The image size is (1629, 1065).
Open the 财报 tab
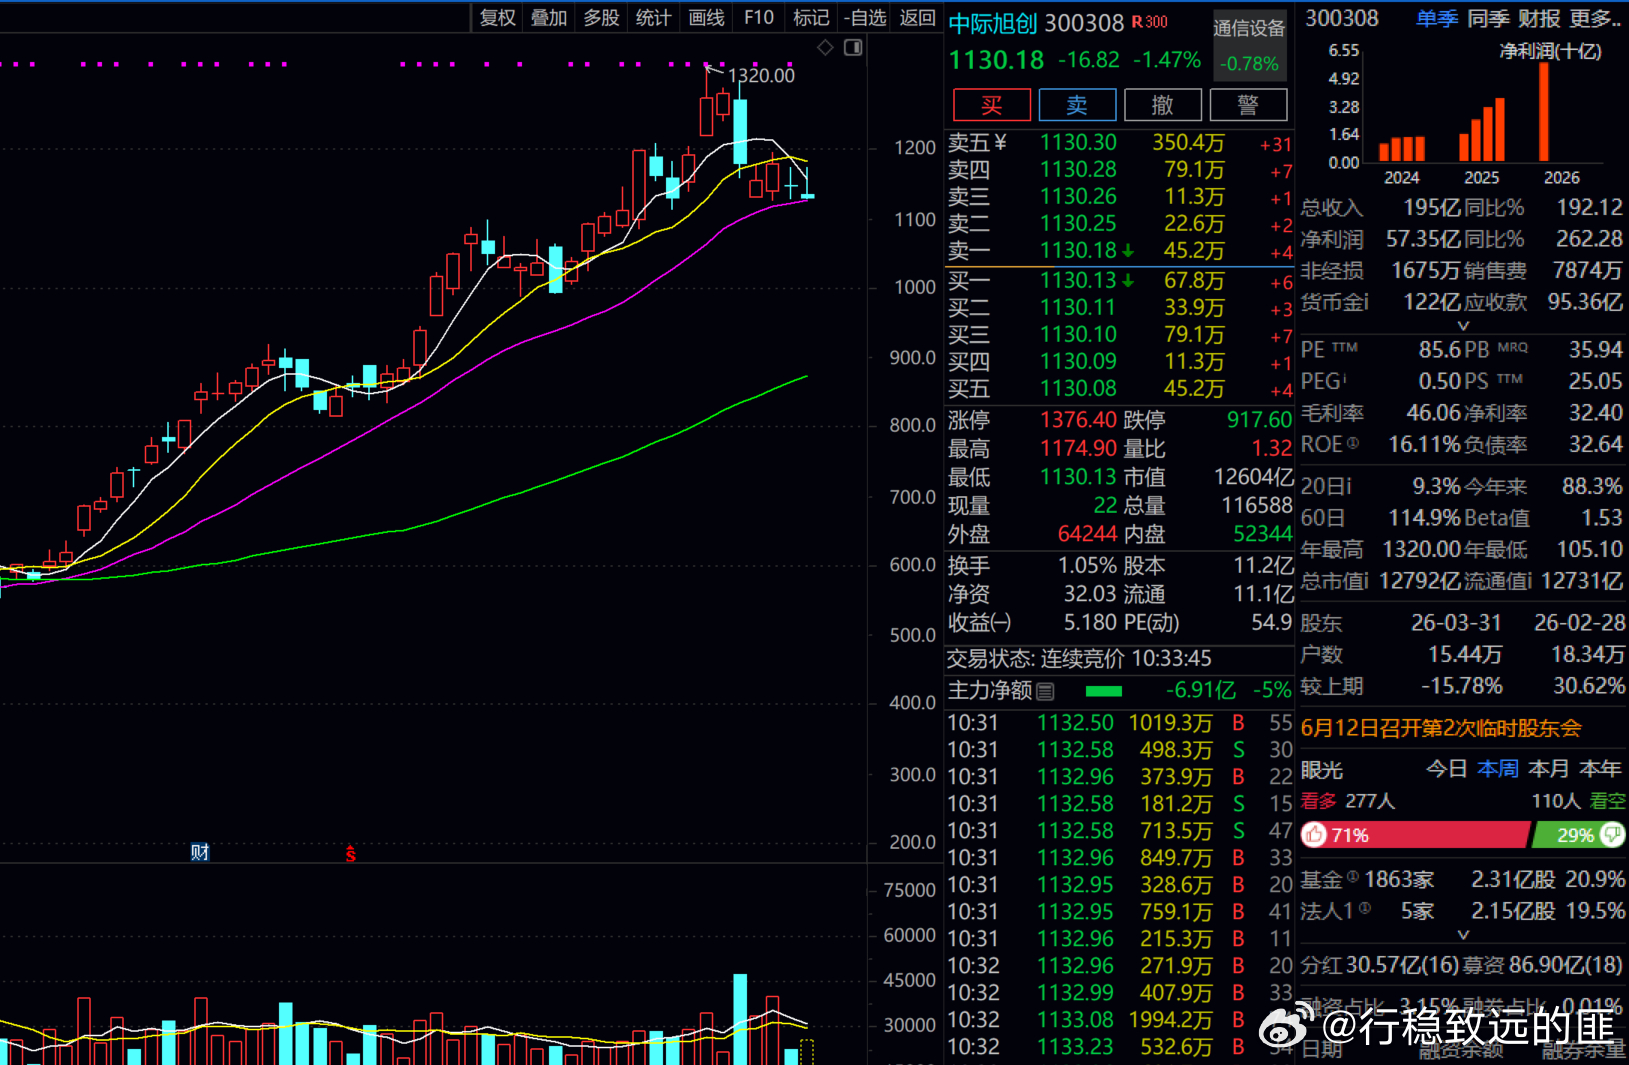(1539, 18)
